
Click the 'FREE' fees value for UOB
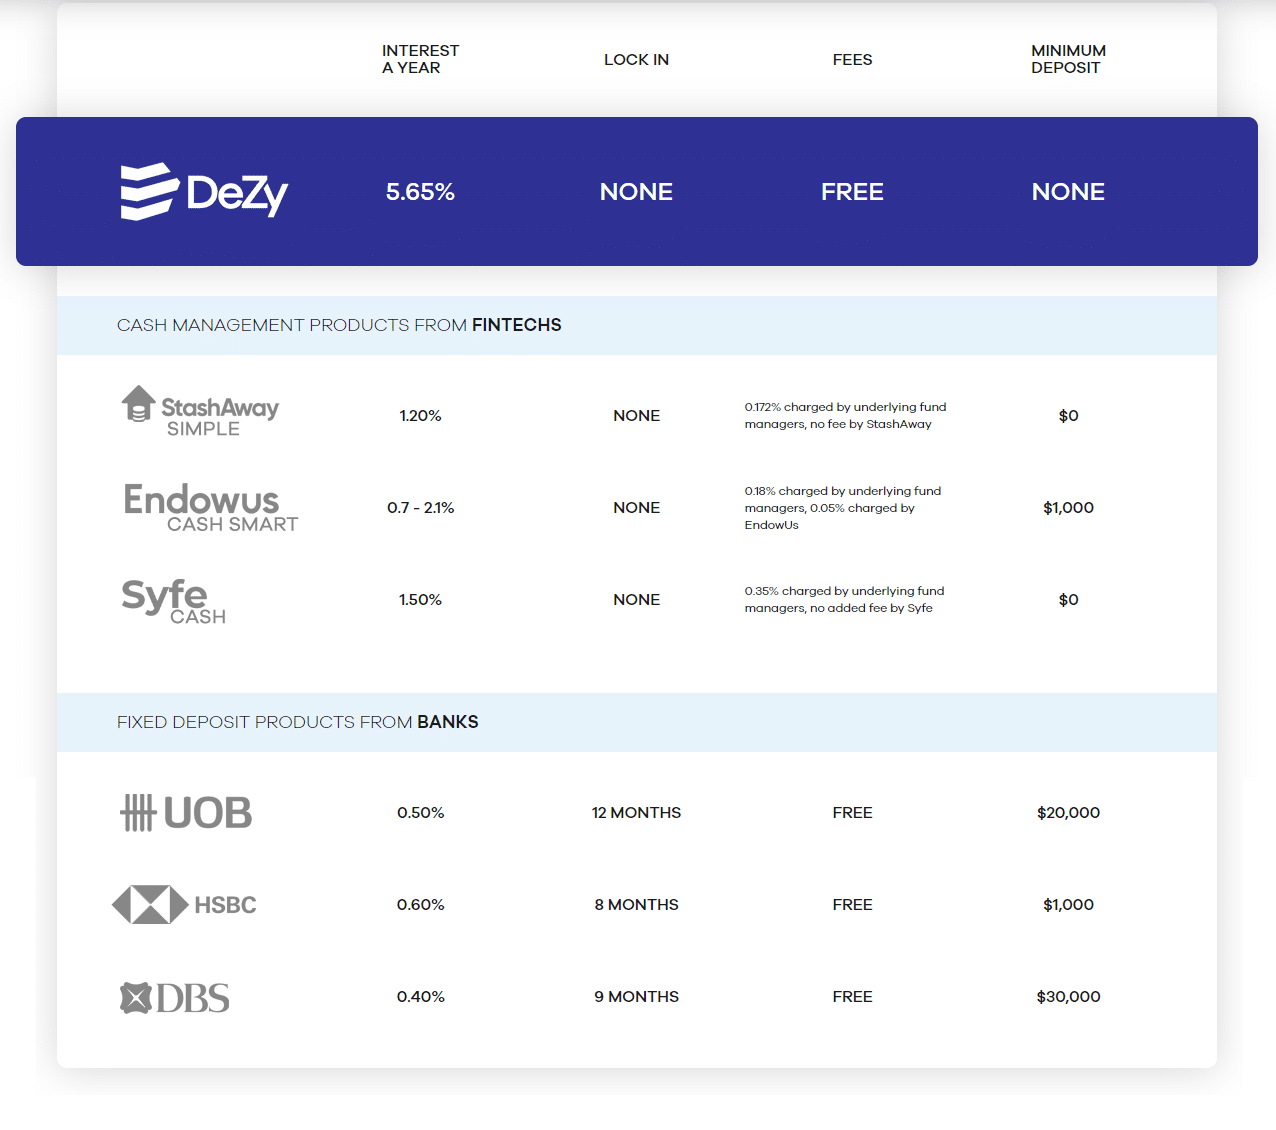pos(852,813)
